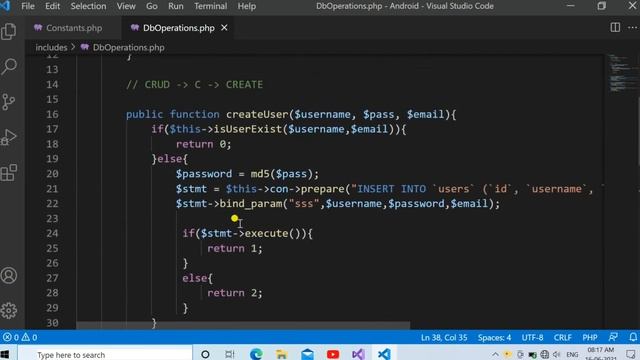Open the Windows Action Center icon

click(631, 354)
